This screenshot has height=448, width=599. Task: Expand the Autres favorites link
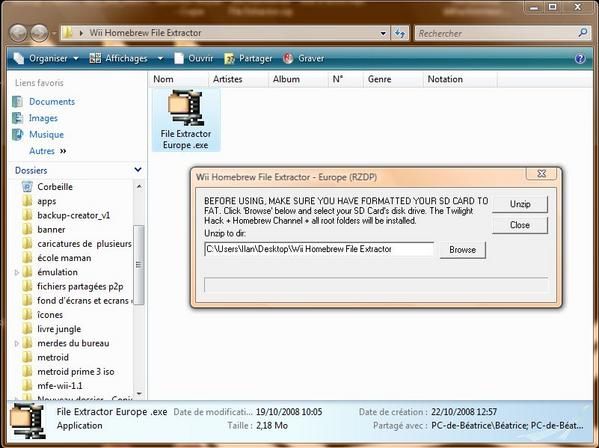pos(48,151)
